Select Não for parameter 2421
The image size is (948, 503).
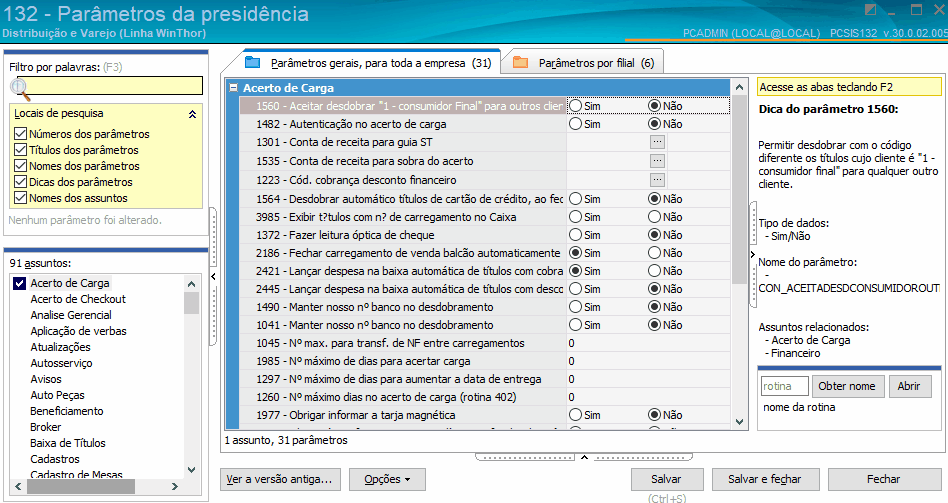(654, 271)
